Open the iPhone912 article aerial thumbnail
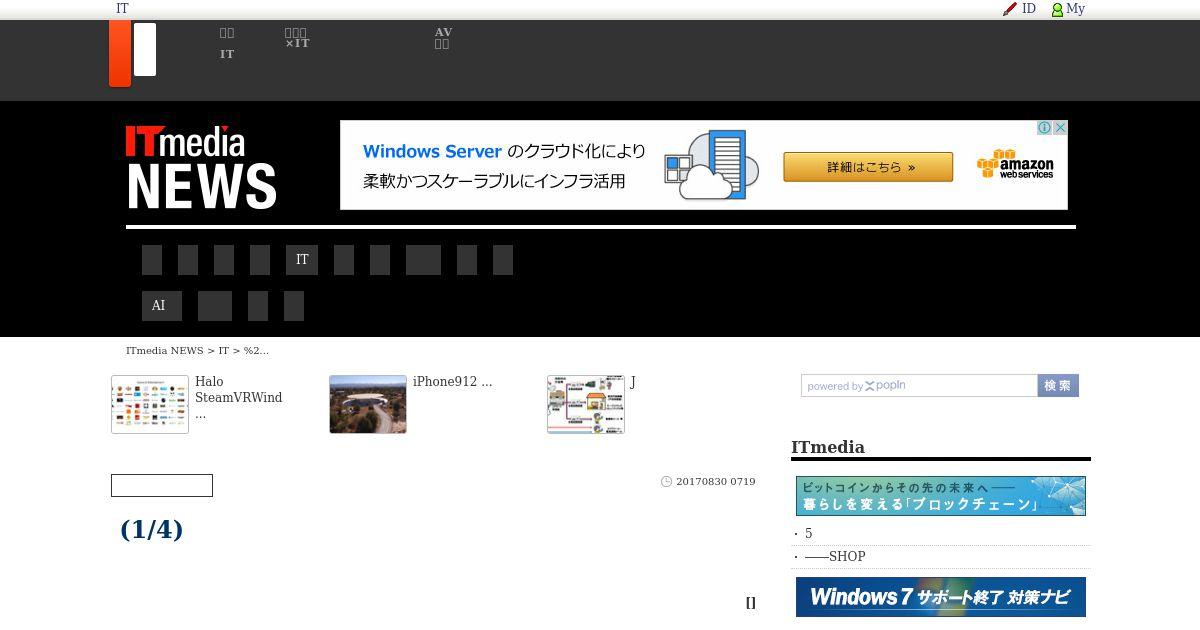This screenshot has width=1200, height=630. point(368,404)
